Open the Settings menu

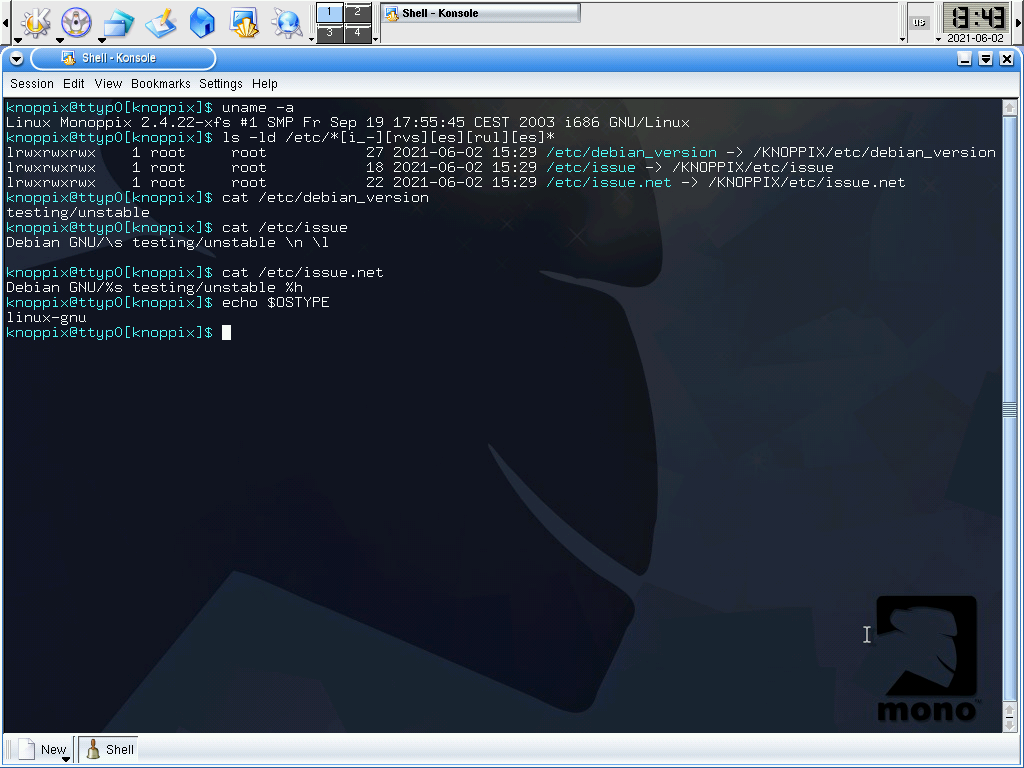pos(221,84)
